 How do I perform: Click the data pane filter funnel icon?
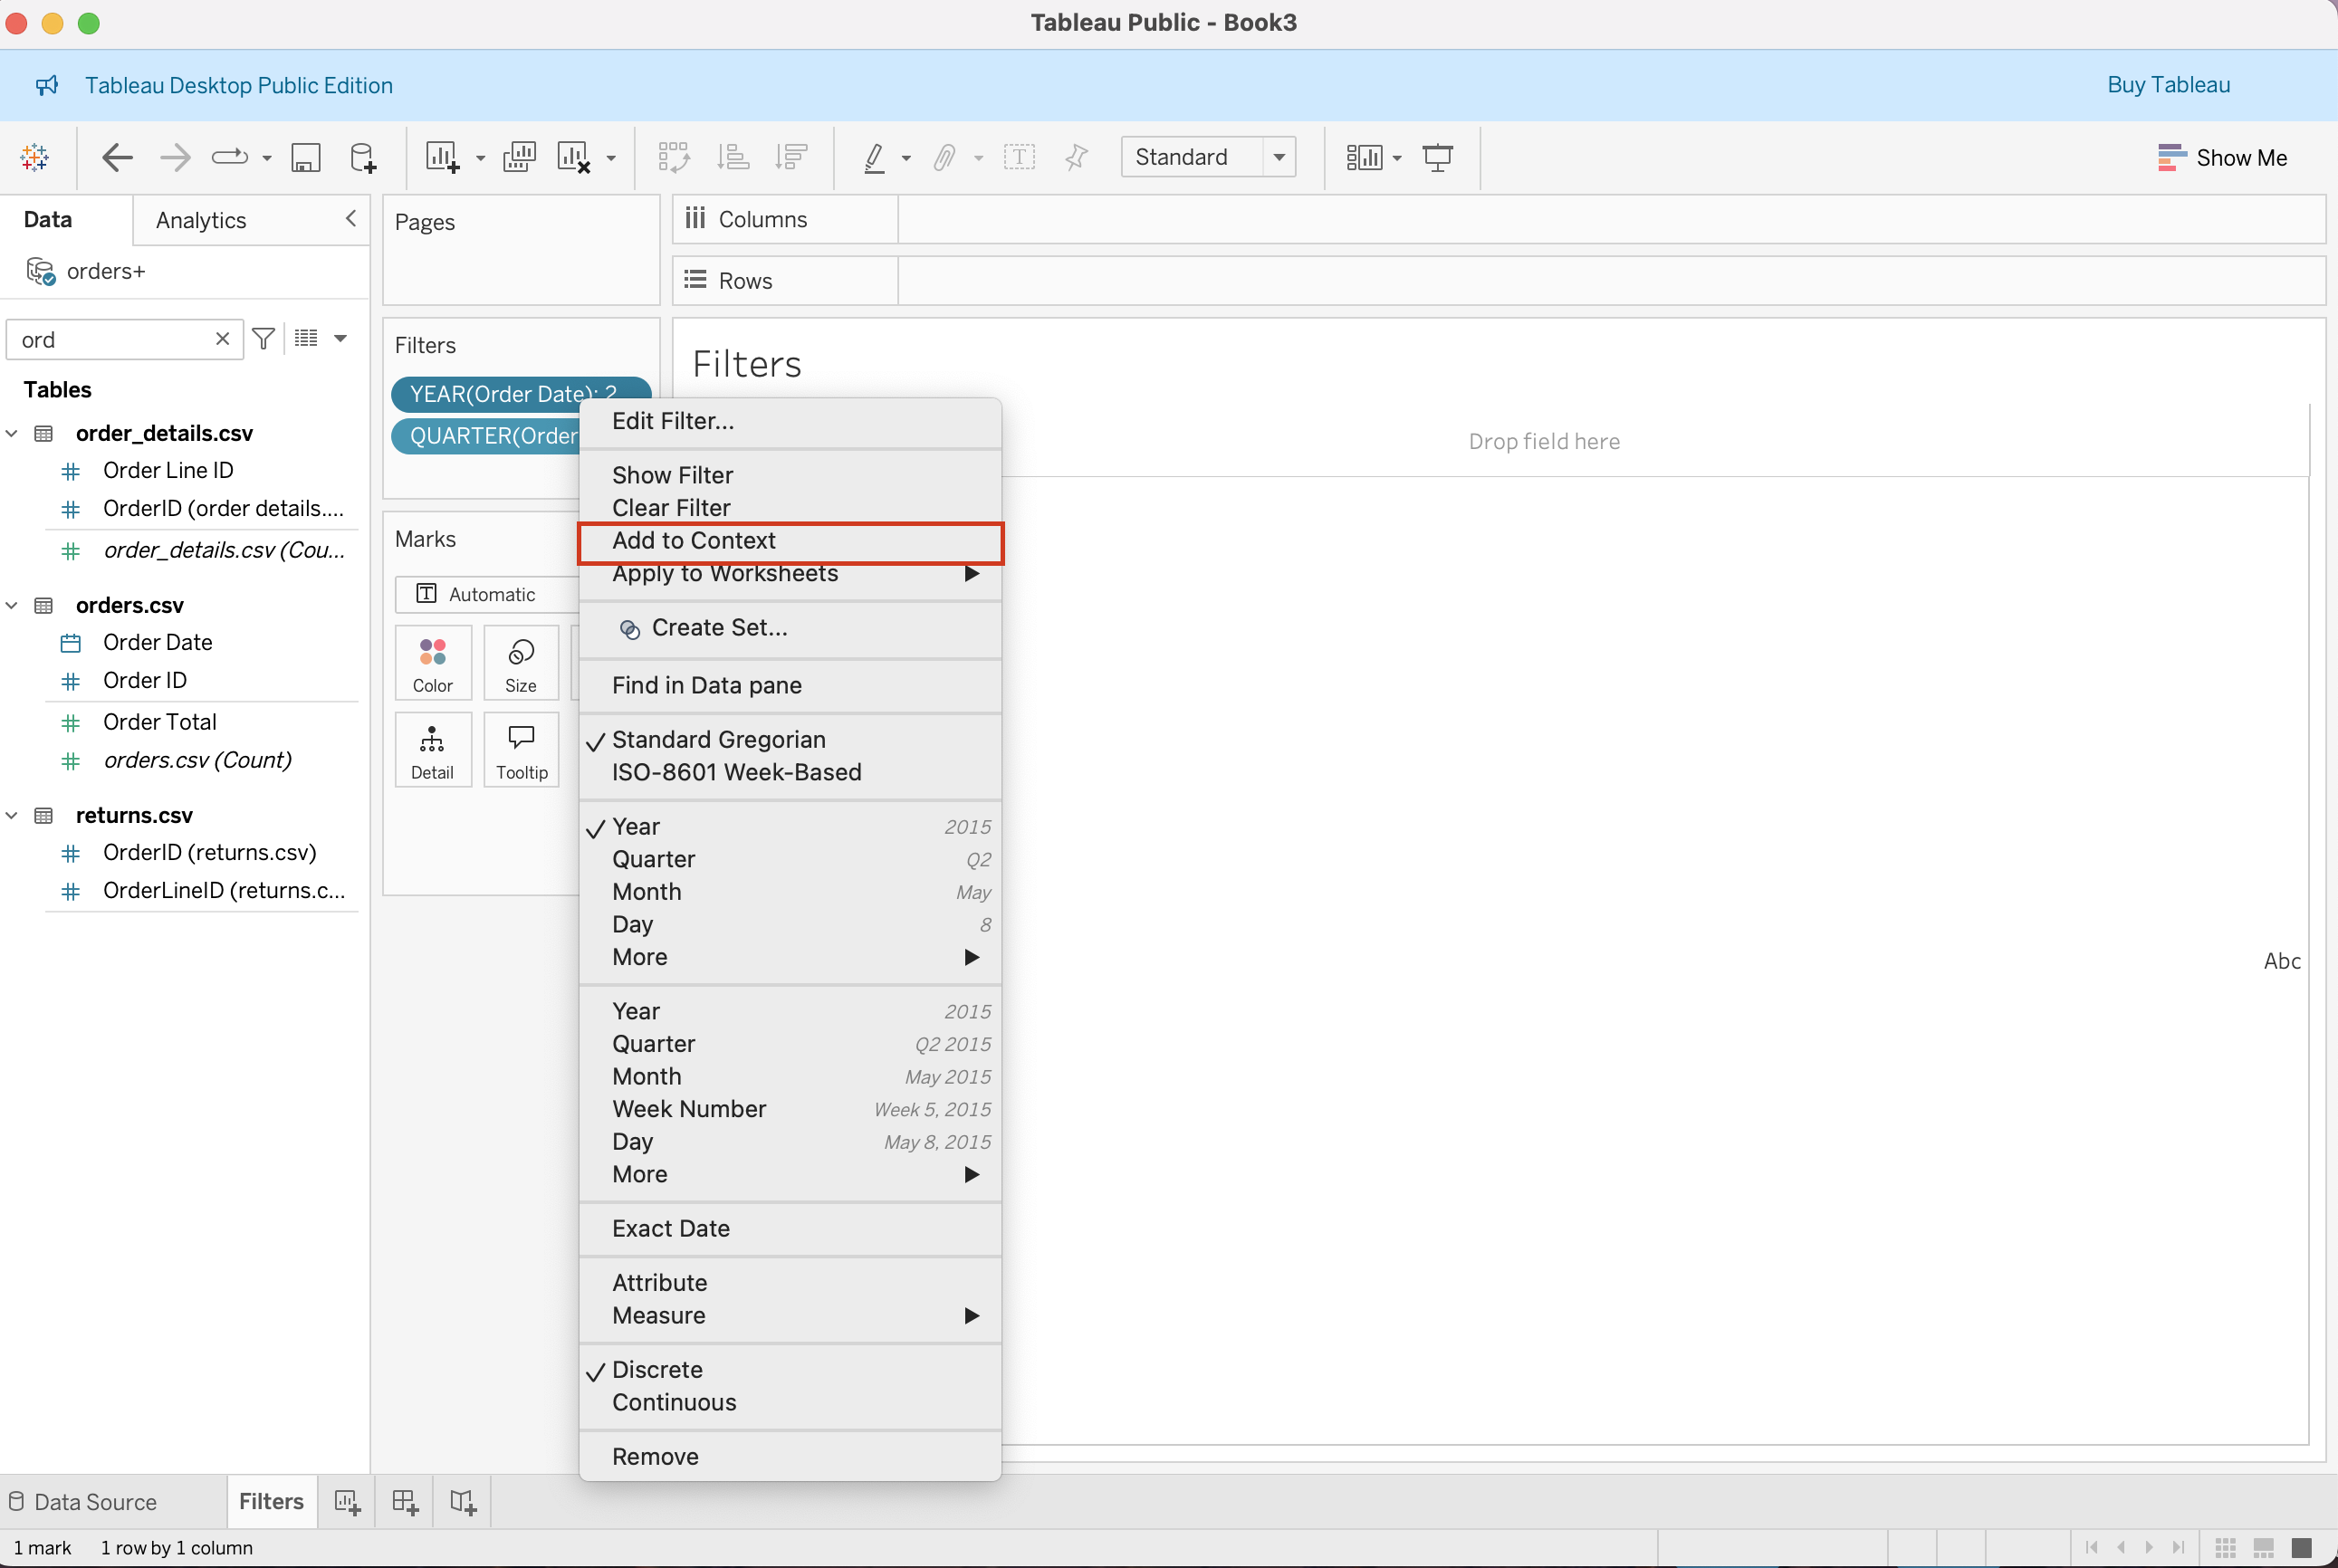(x=263, y=339)
